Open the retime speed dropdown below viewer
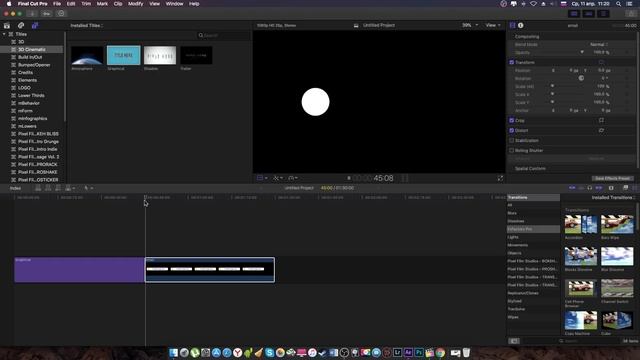Image resolution: width=640 pixels, height=360 pixels. coord(293,178)
